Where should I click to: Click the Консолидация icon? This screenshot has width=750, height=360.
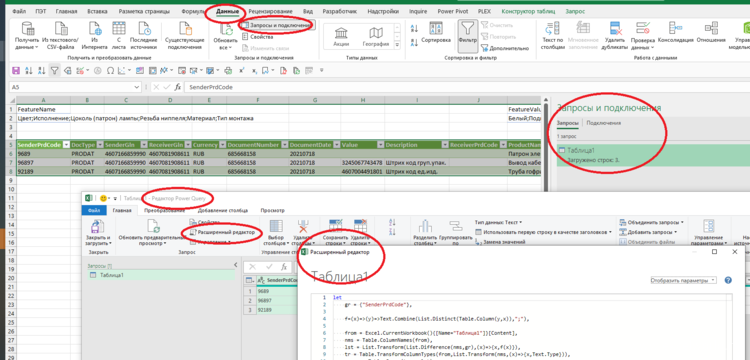pos(675,28)
